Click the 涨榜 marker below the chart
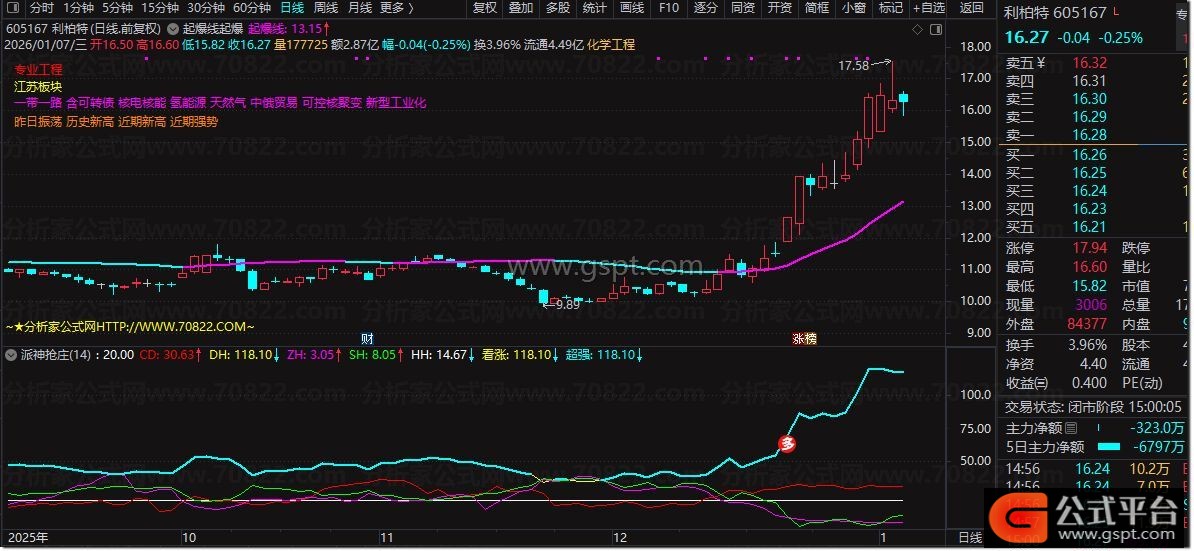 tap(804, 338)
